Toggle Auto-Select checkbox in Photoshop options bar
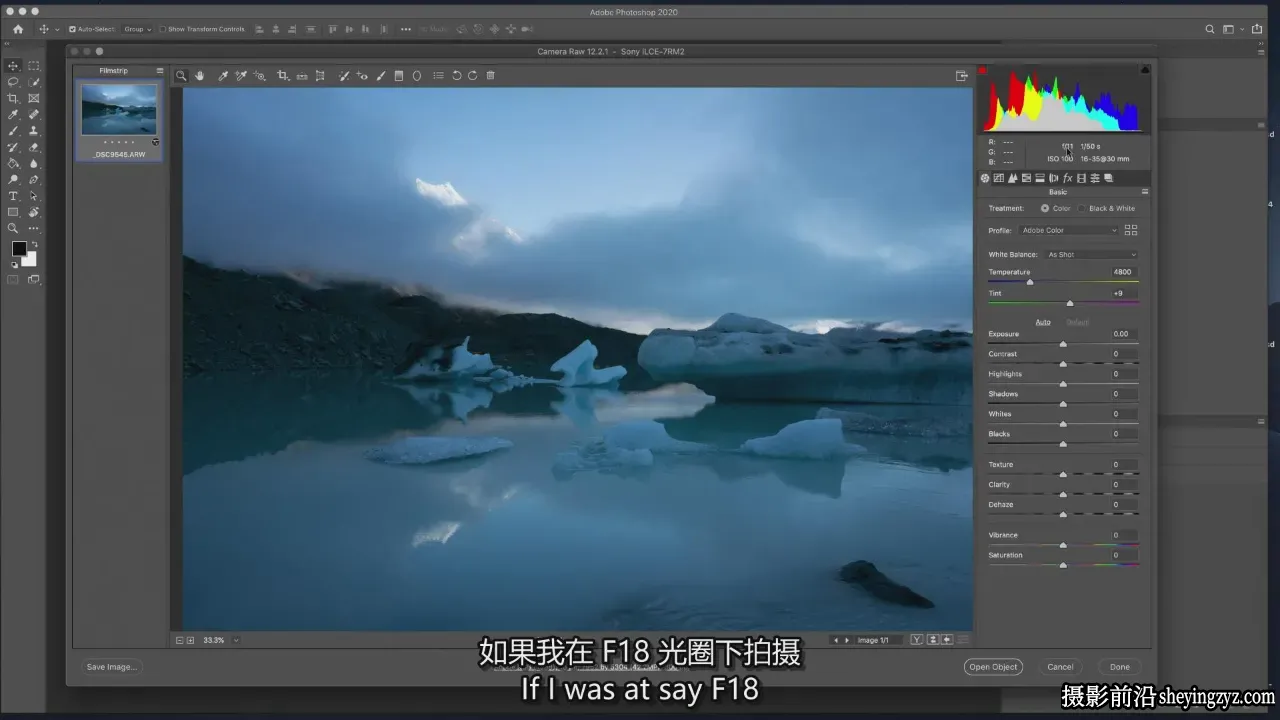Image resolution: width=1280 pixels, height=720 pixels. pos(72,29)
